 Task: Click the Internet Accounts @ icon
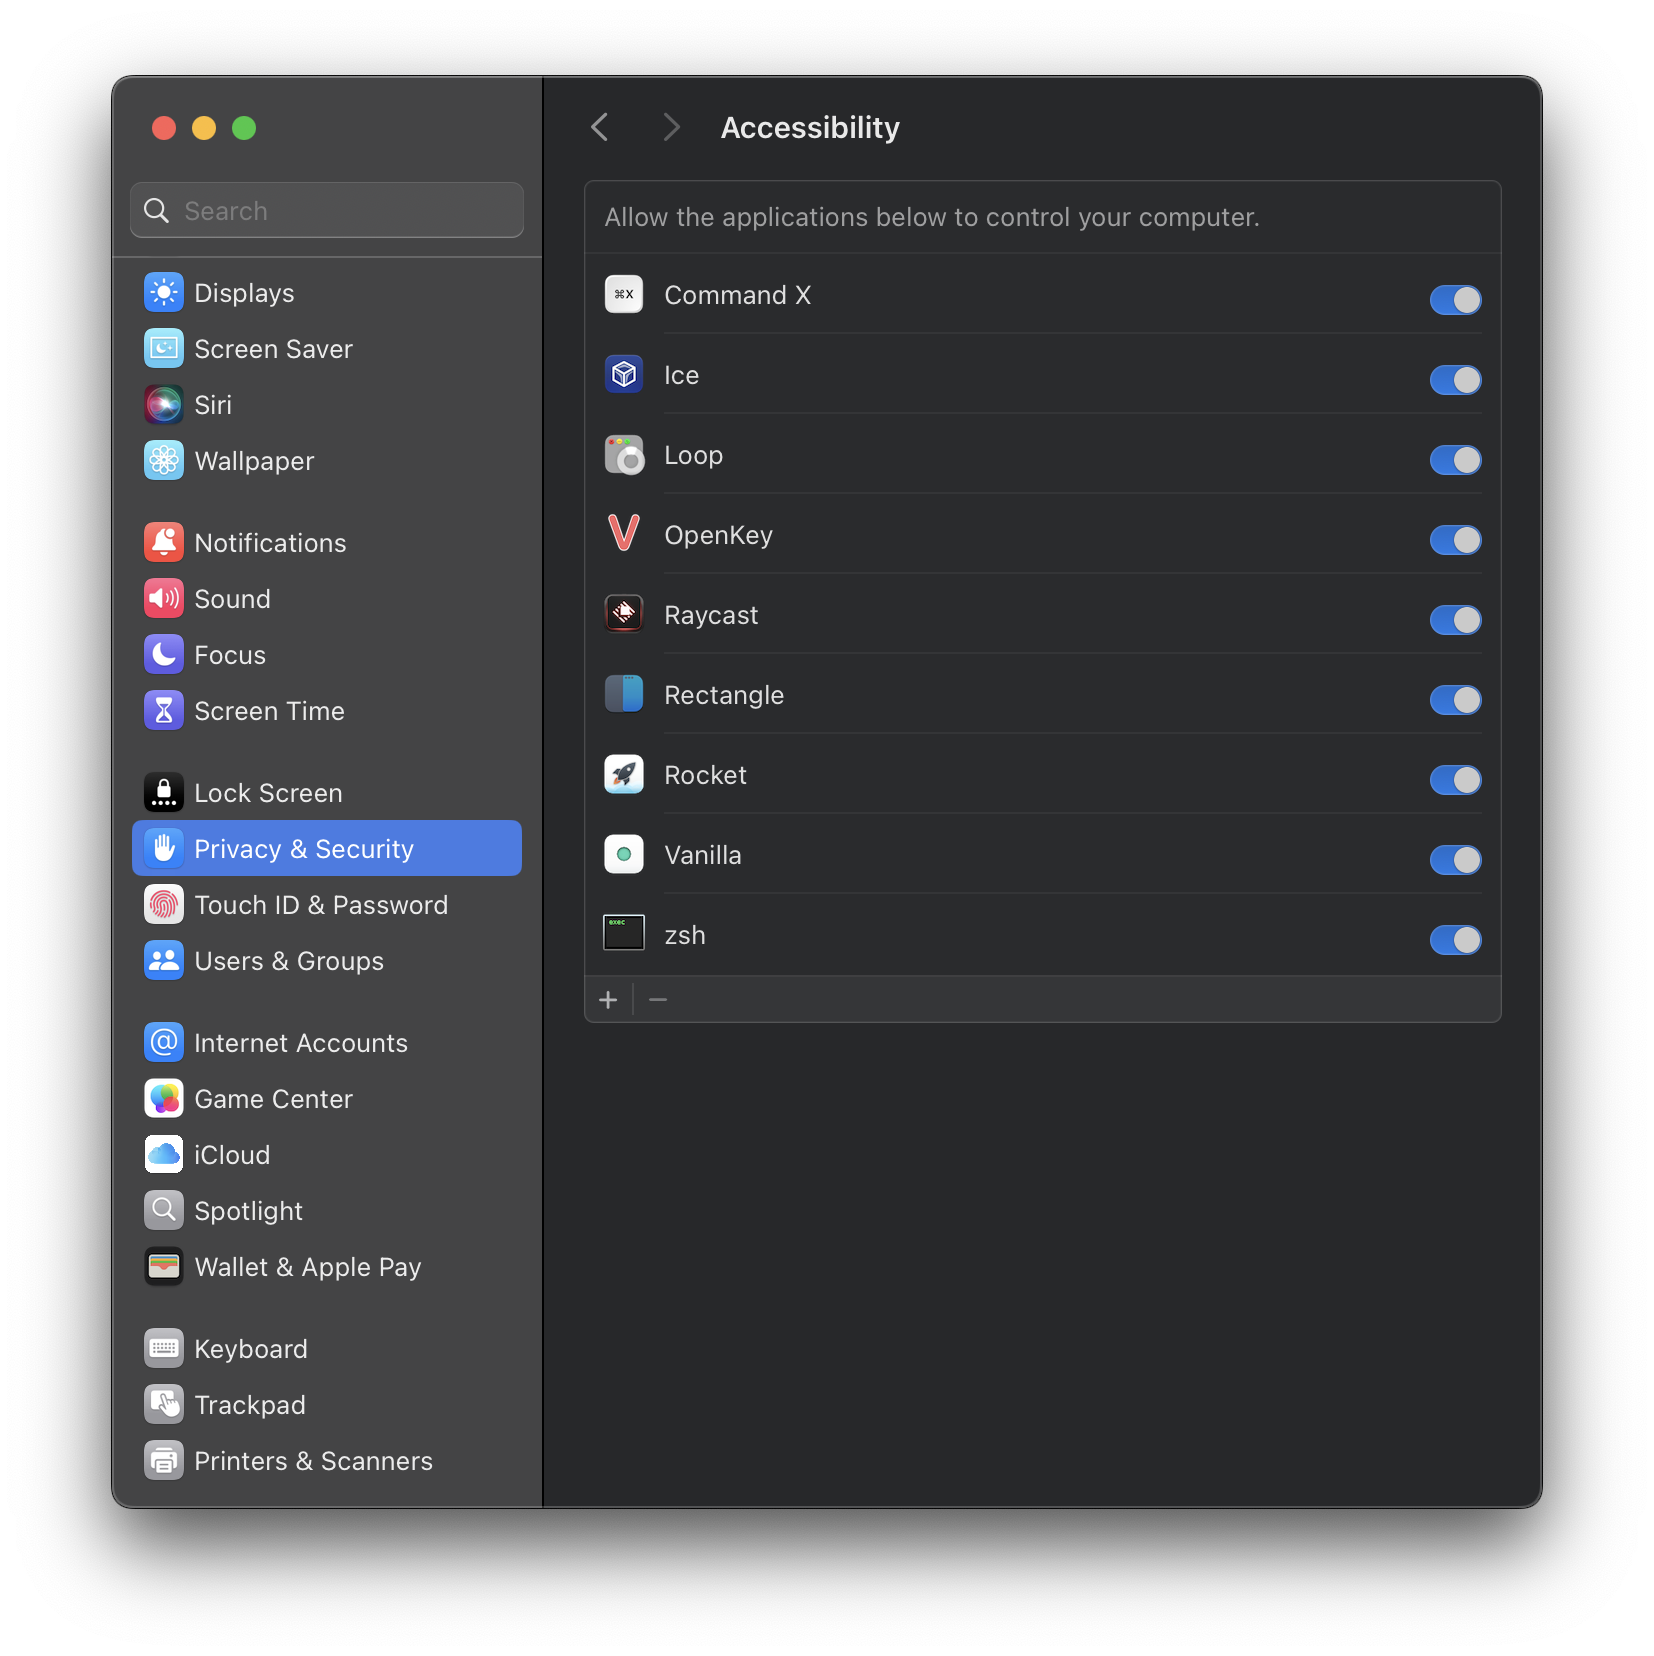point(164,1043)
